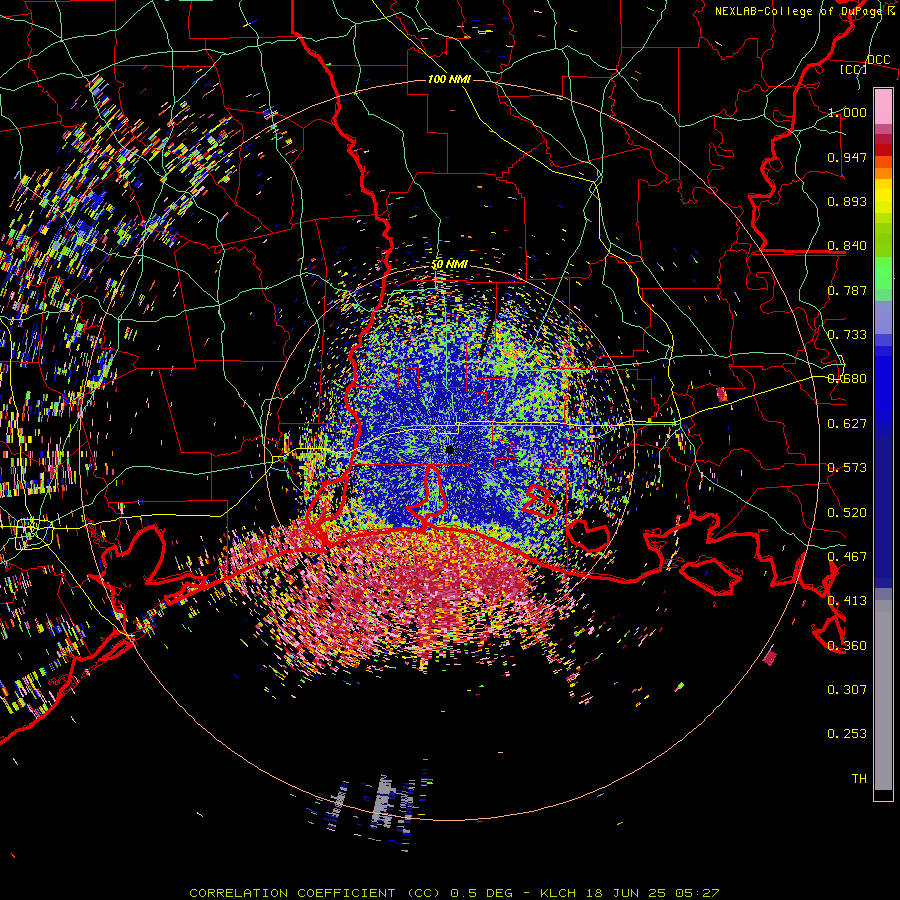This screenshot has height=900, width=900.
Task: Click the [CC] units label
Action: pyautogui.click(x=854, y=69)
